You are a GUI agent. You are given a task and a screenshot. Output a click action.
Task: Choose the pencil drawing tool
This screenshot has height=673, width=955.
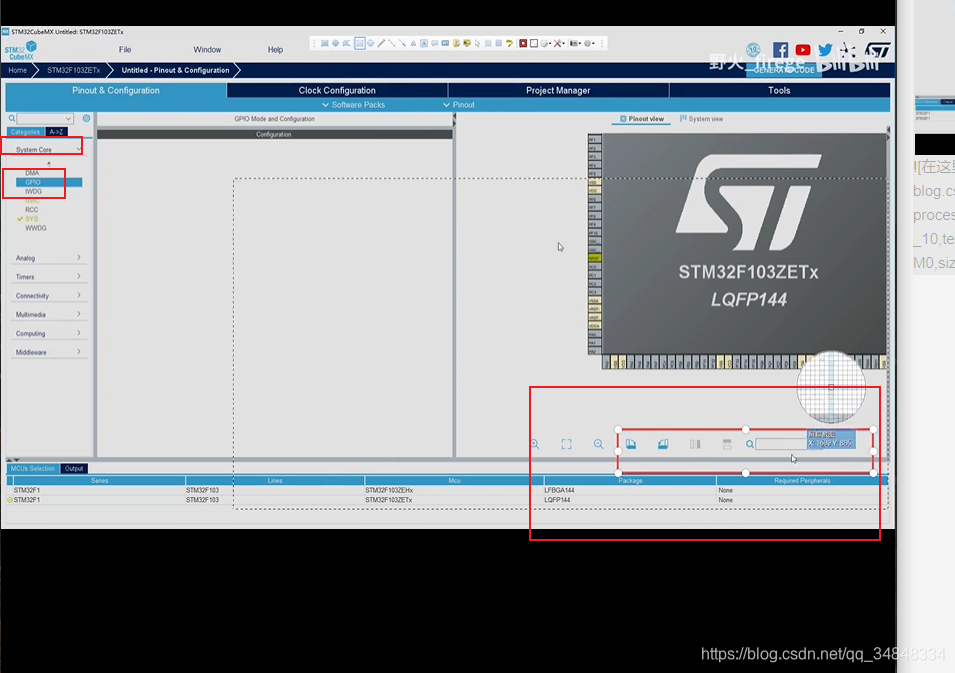click(381, 43)
